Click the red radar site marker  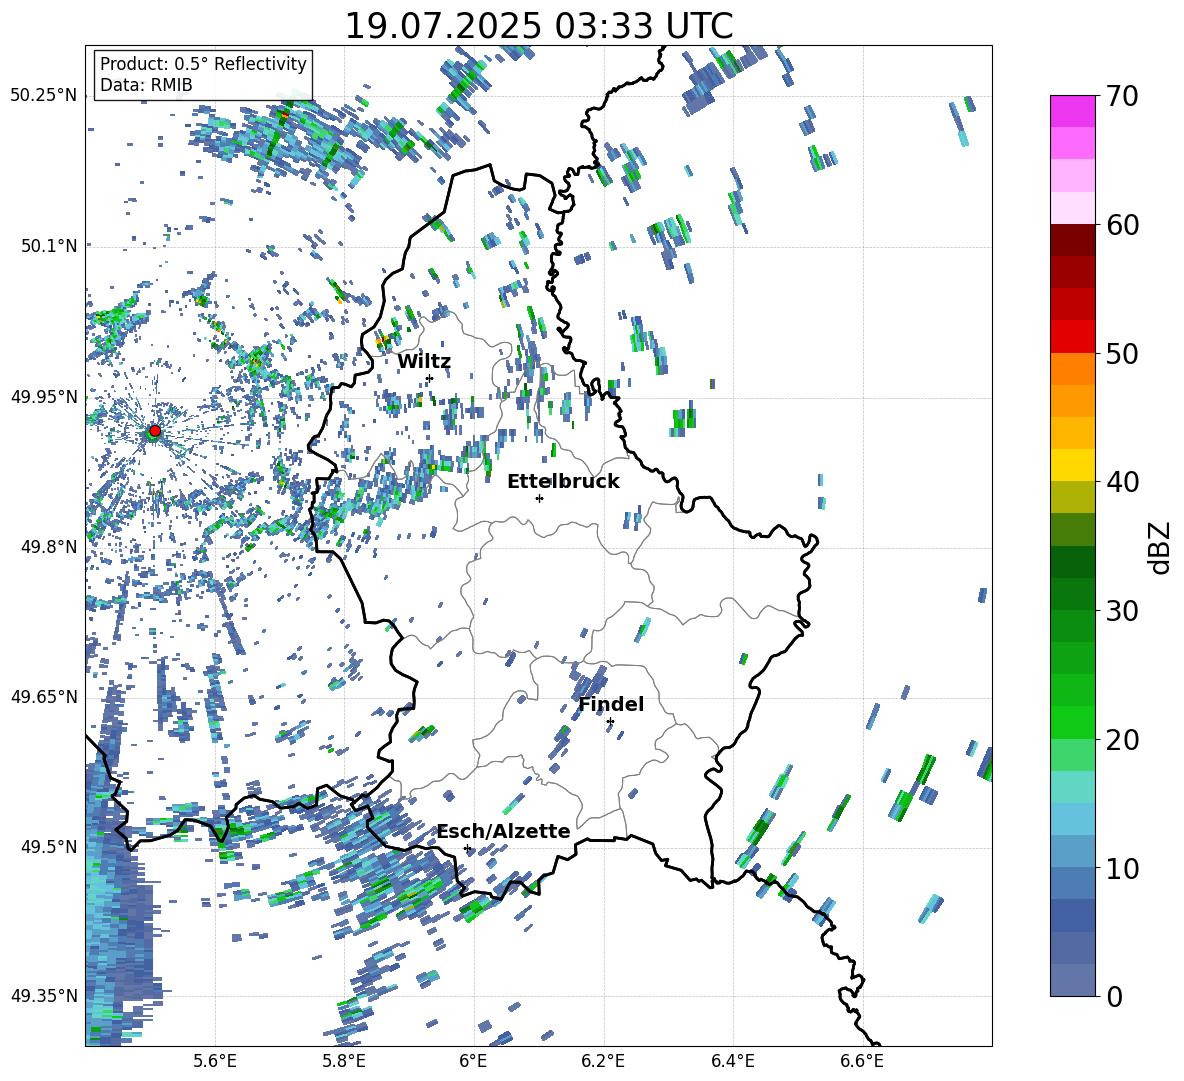pos(155,431)
